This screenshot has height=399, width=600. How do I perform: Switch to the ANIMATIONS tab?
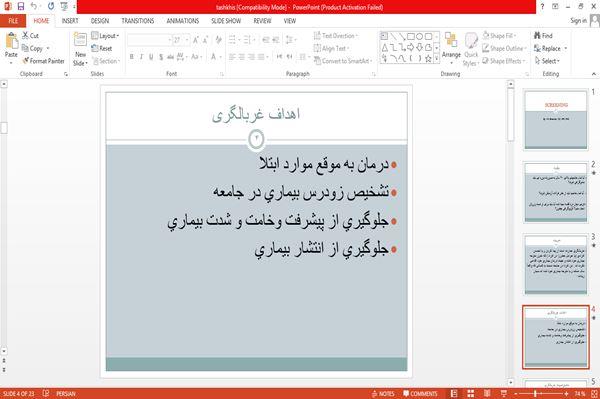183,21
